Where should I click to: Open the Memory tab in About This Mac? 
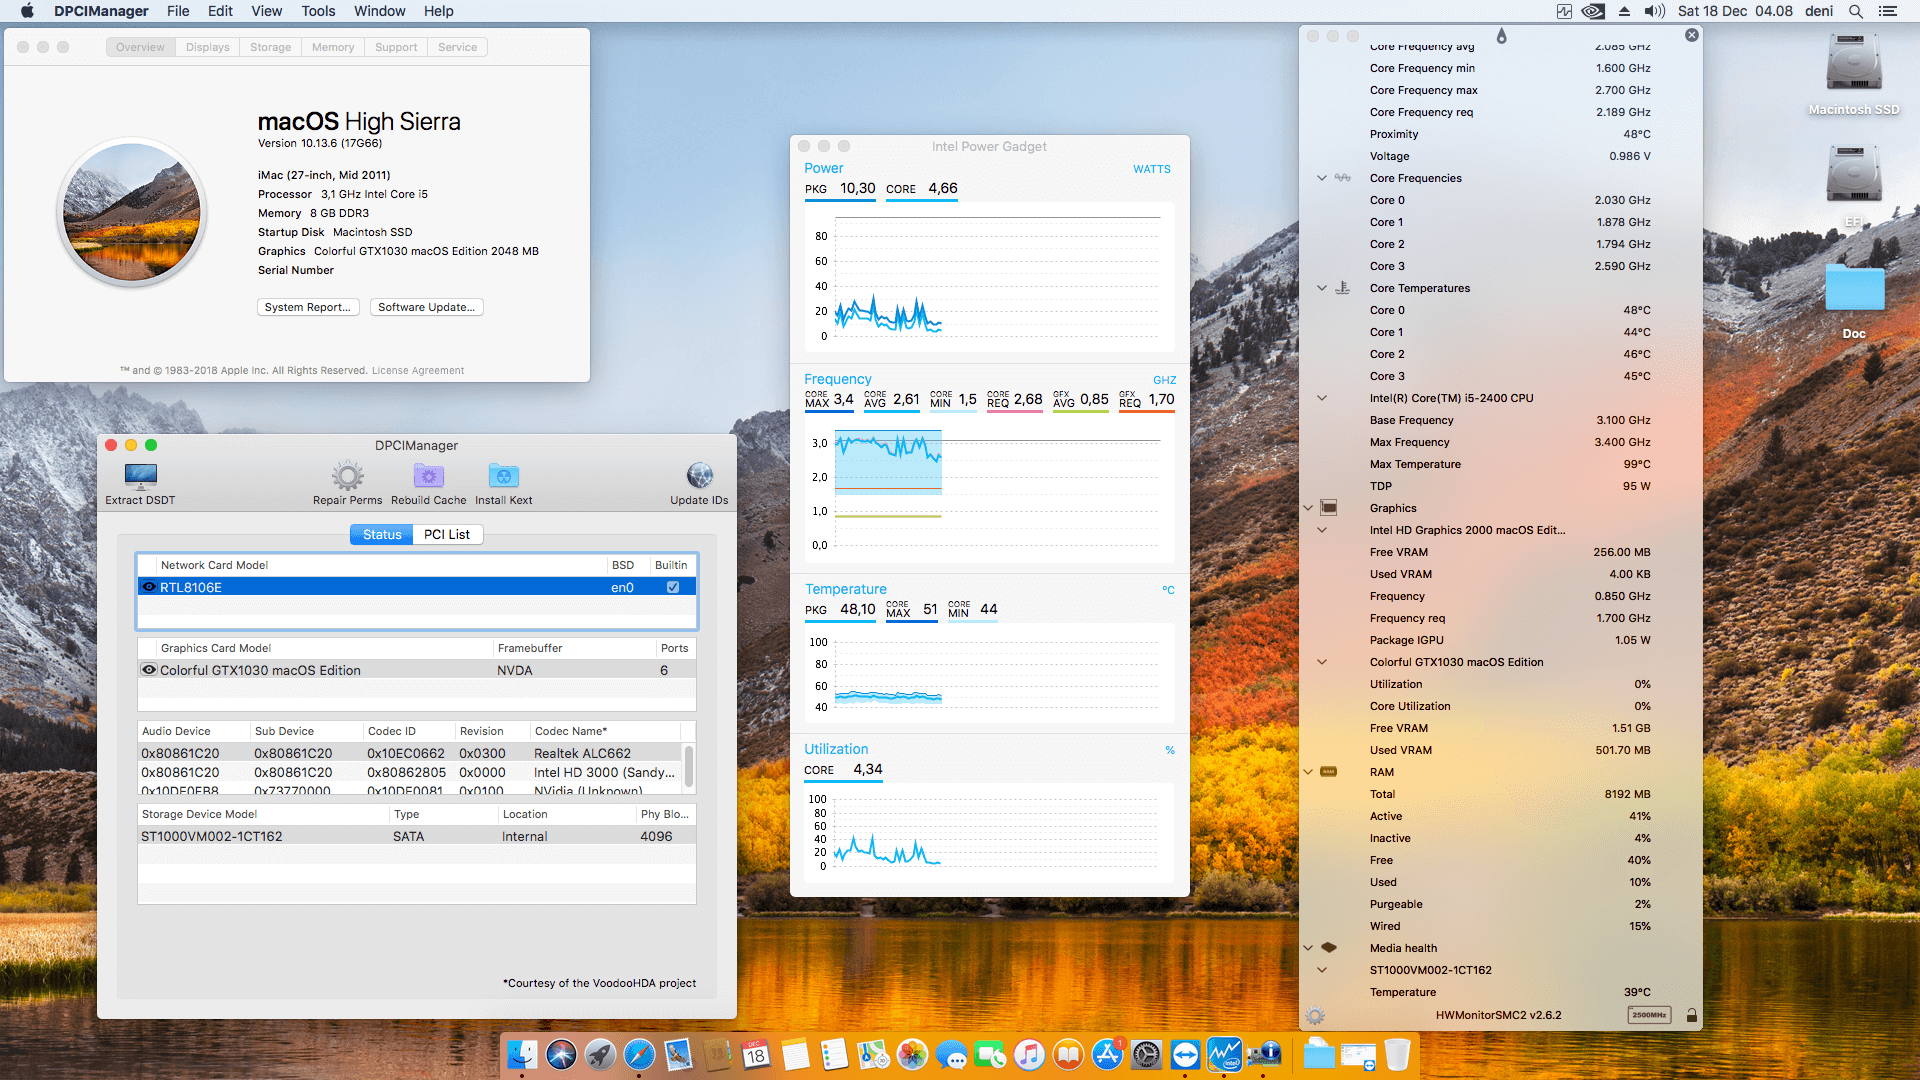[333, 47]
